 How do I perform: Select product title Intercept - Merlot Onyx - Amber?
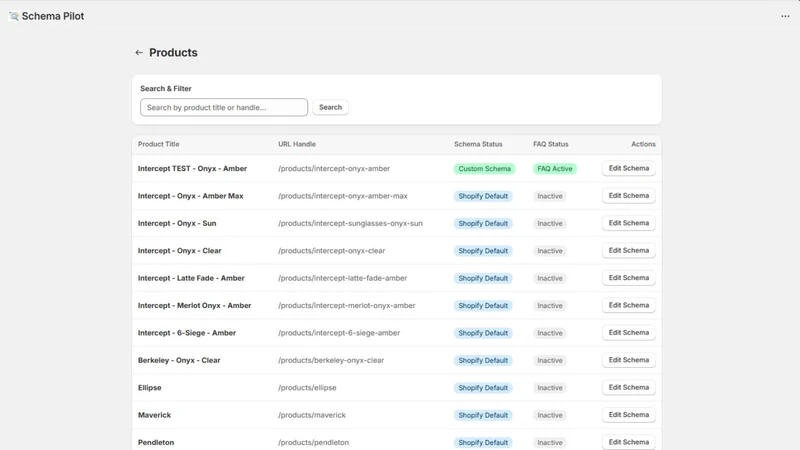tap(194, 306)
